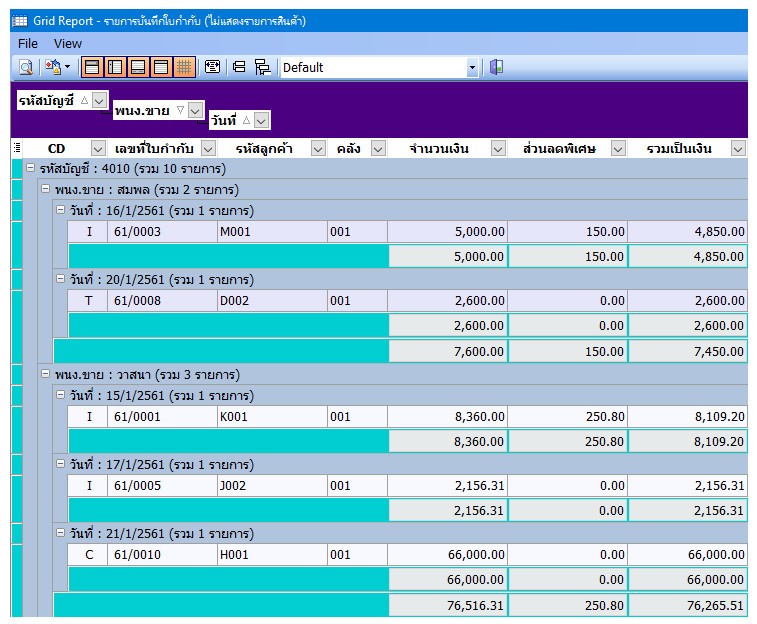Click the exit door icon in toolbar
This screenshot has width=757, height=624.
point(496,67)
